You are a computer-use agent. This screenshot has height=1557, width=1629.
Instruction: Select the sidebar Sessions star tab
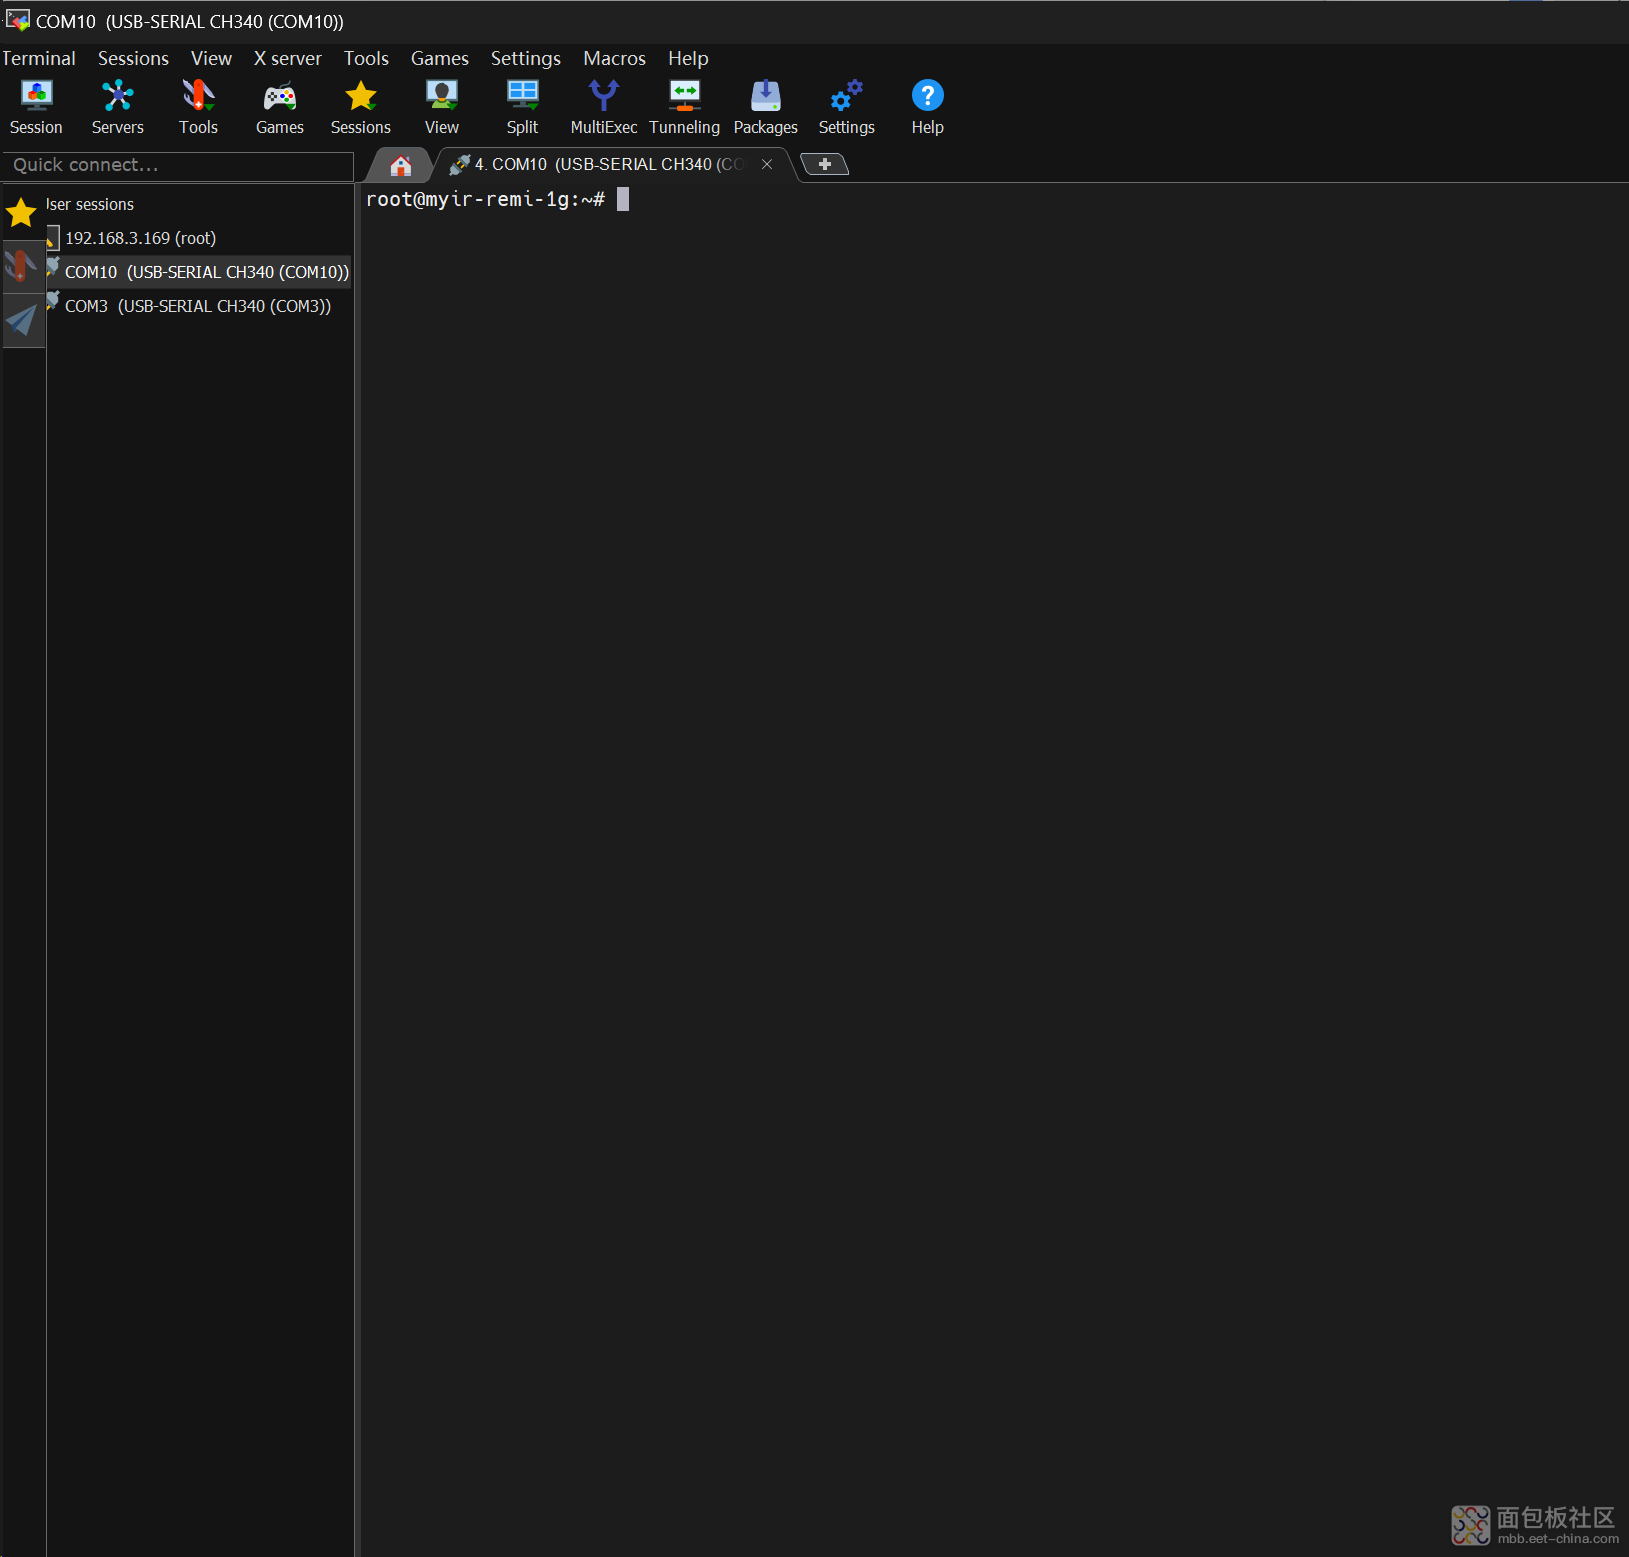(21, 212)
